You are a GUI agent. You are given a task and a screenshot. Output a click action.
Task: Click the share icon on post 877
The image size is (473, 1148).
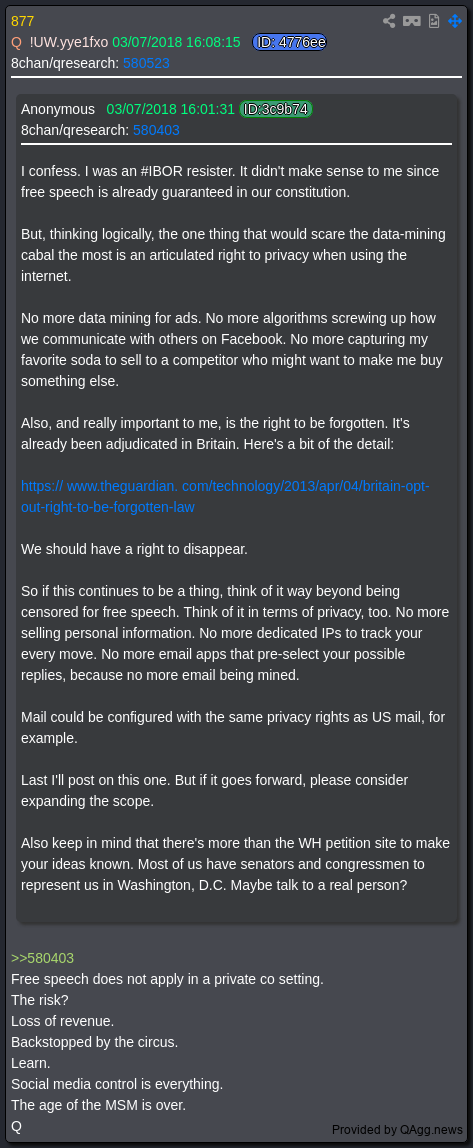pyautogui.click(x=390, y=21)
